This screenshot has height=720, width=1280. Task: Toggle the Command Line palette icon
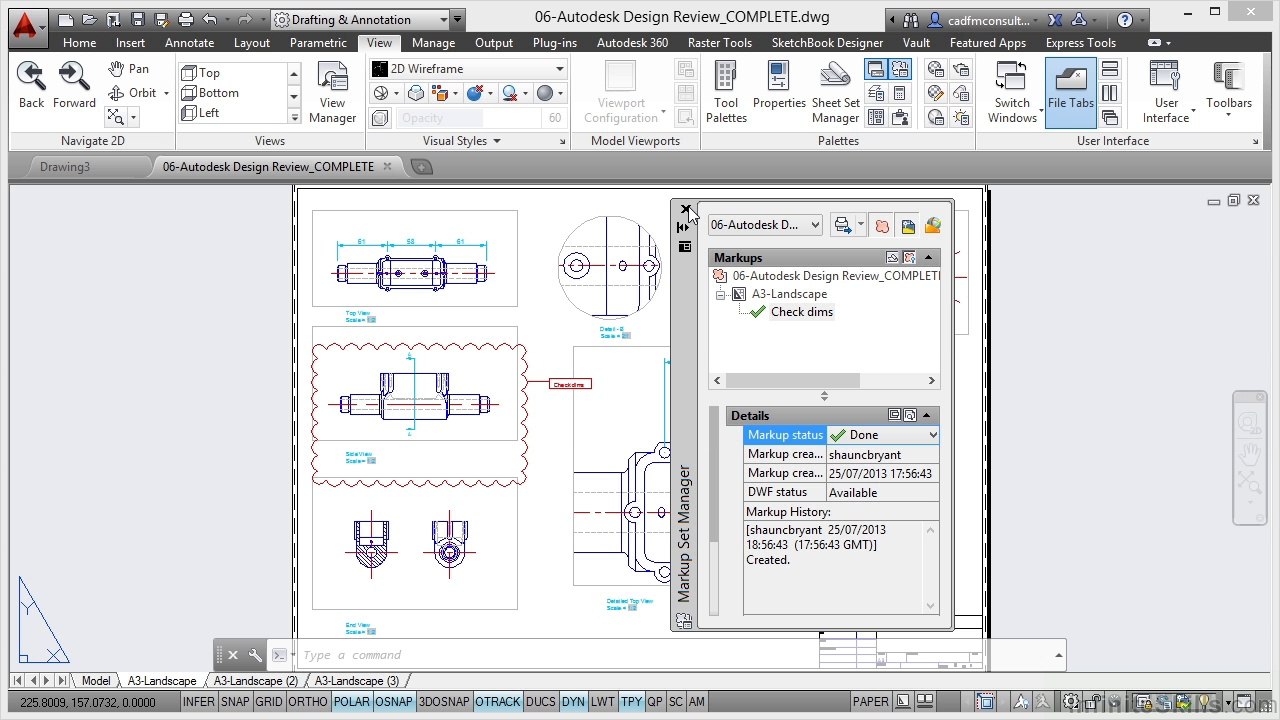pyautogui.click(x=875, y=69)
